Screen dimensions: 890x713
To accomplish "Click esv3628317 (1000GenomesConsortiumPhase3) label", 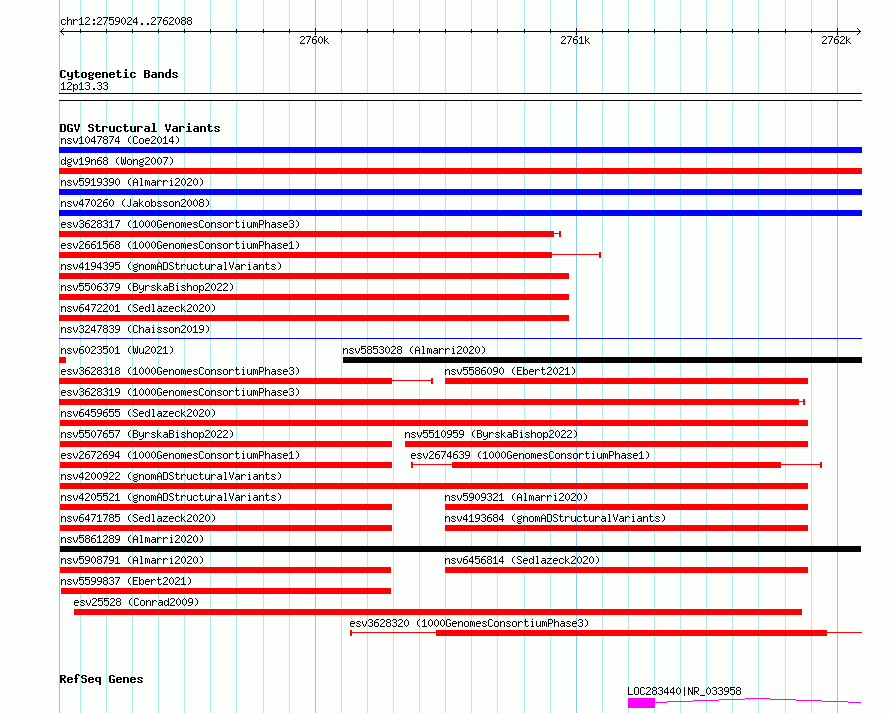I will coord(180,224).
